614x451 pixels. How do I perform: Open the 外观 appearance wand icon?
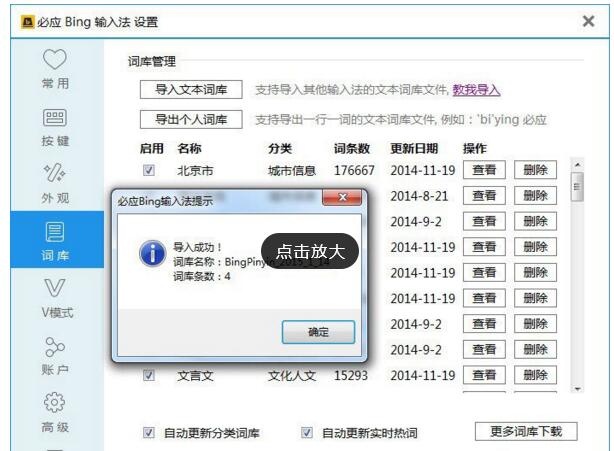tap(55, 173)
